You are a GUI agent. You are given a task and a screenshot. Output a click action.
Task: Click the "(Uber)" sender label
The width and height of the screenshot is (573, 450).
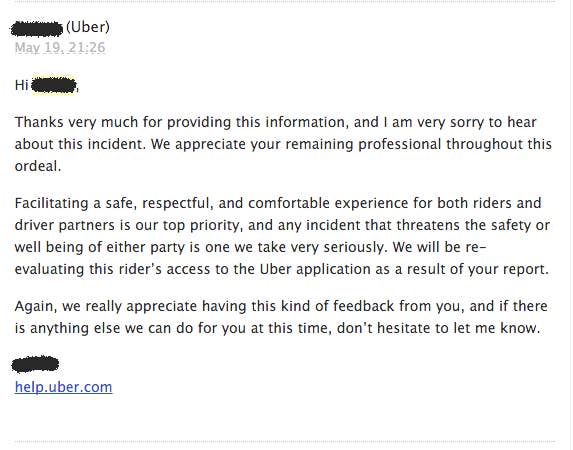tap(88, 27)
